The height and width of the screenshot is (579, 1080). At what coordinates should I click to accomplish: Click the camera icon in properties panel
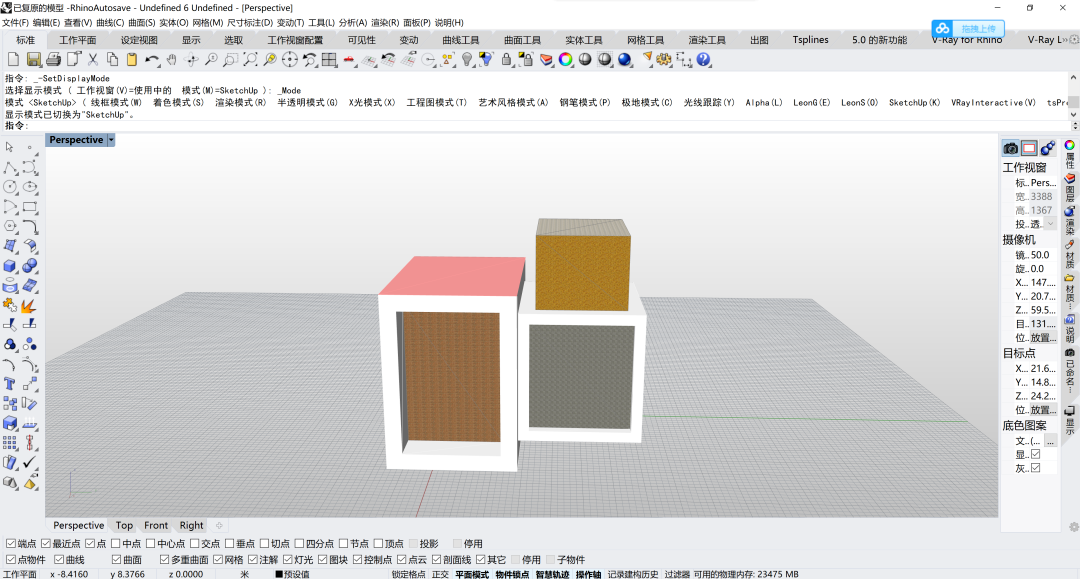pyautogui.click(x=1011, y=148)
